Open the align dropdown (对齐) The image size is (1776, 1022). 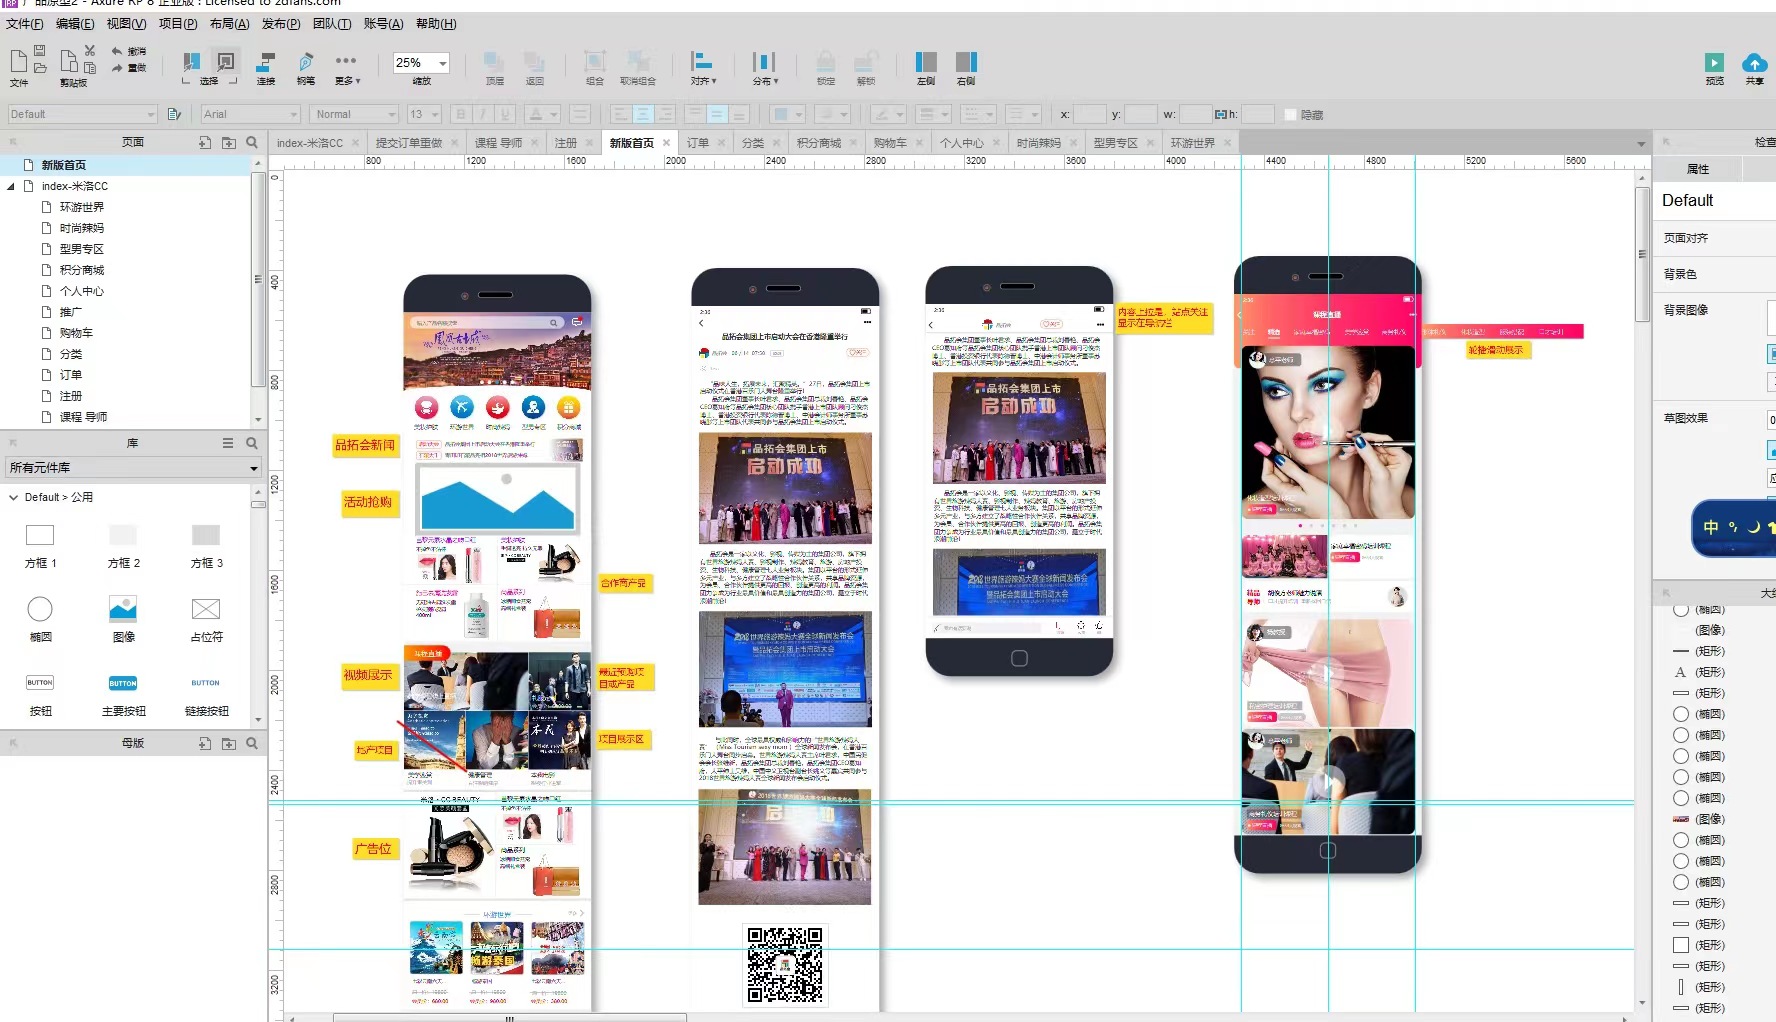click(x=703, y=68)
